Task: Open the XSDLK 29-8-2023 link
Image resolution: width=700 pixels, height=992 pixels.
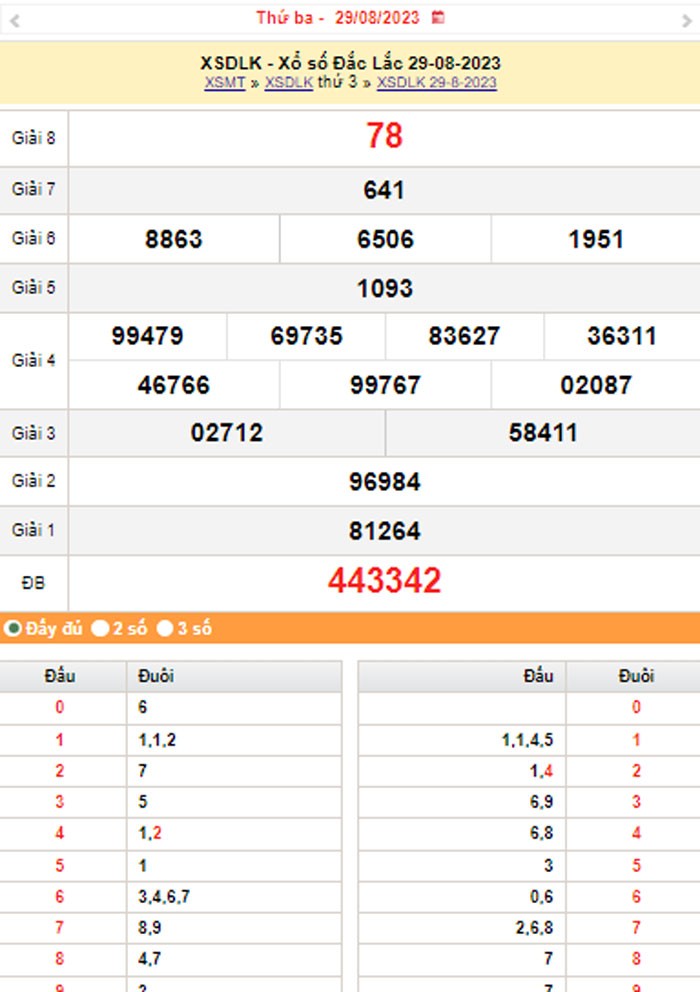Action: (x=436, y=83)
